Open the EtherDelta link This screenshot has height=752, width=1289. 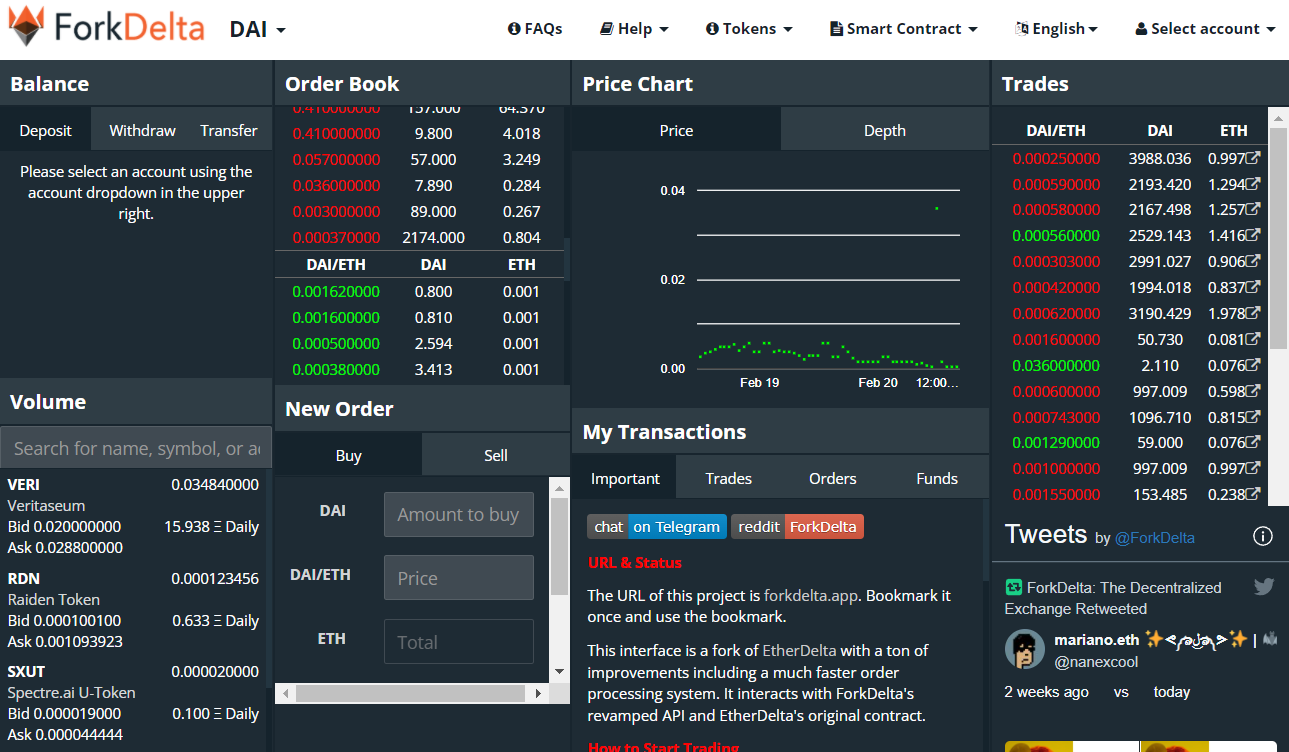(x=799, y=650)
